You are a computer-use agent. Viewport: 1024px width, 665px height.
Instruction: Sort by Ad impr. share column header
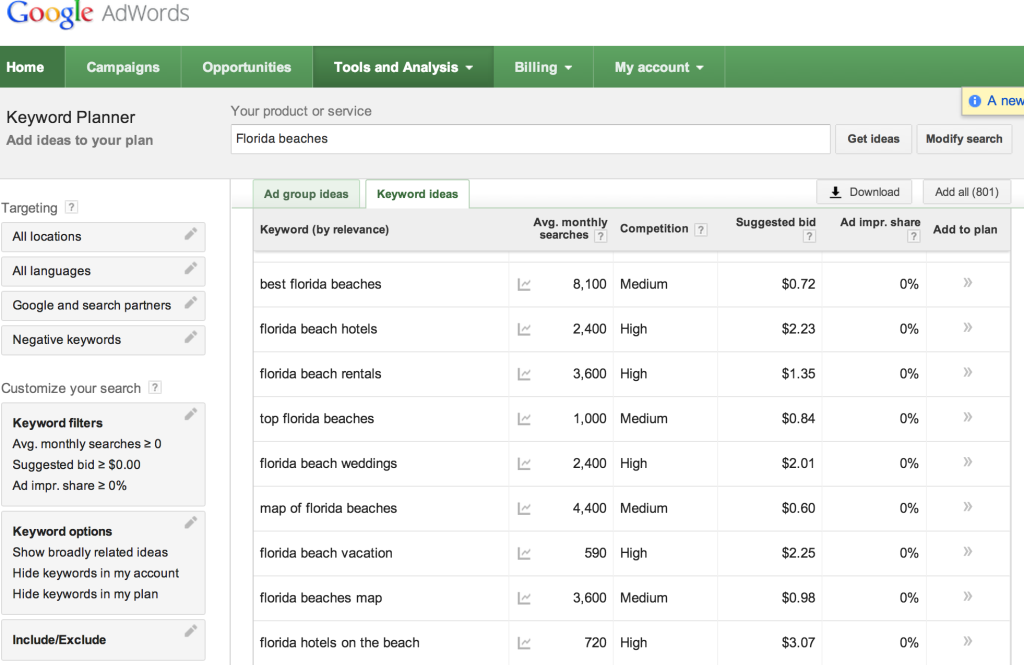(x=880, y=222)
